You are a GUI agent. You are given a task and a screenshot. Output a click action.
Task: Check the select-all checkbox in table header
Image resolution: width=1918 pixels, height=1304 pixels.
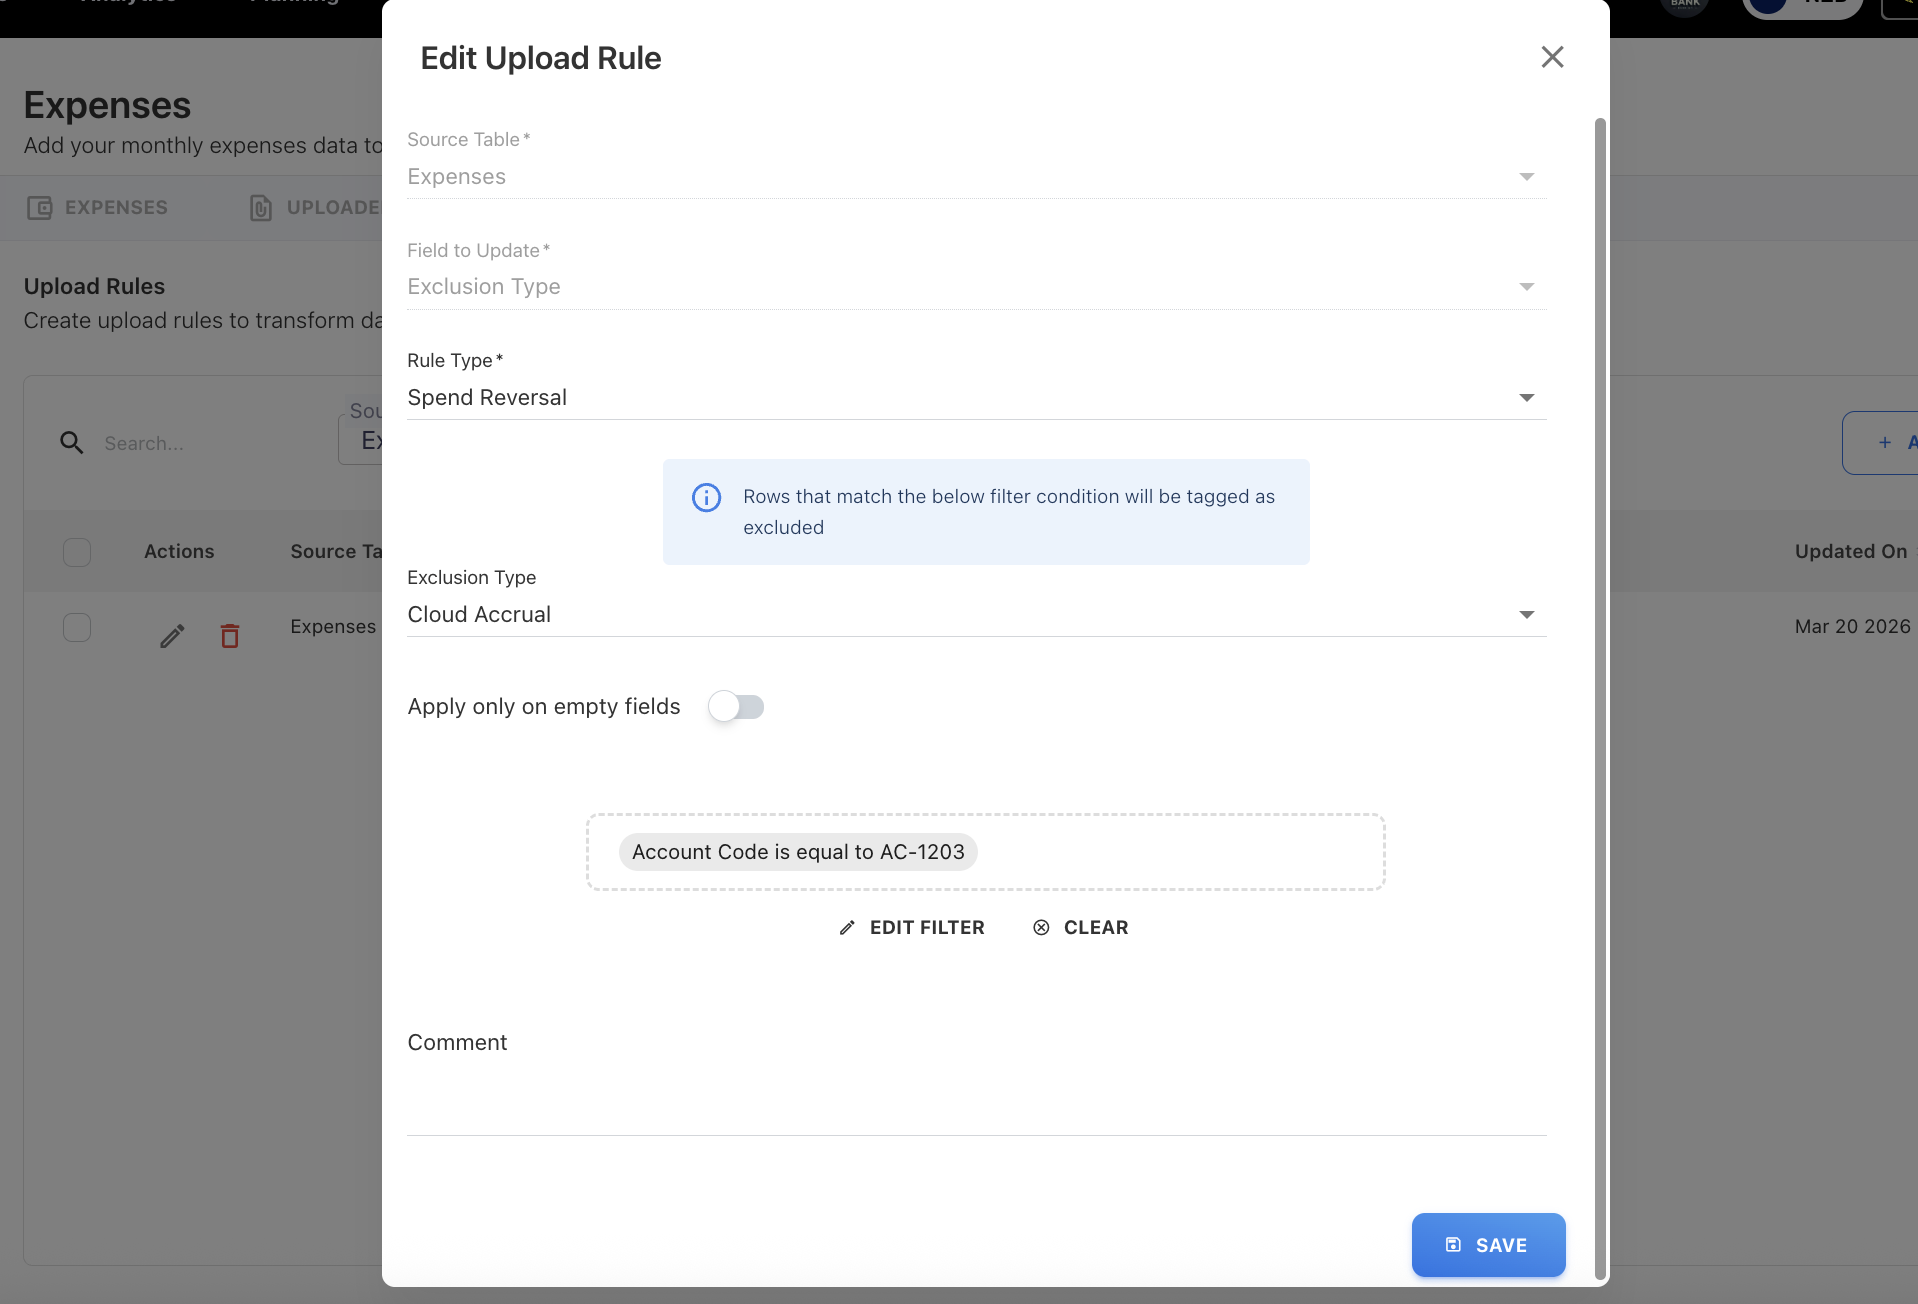(x=77, y=552)
